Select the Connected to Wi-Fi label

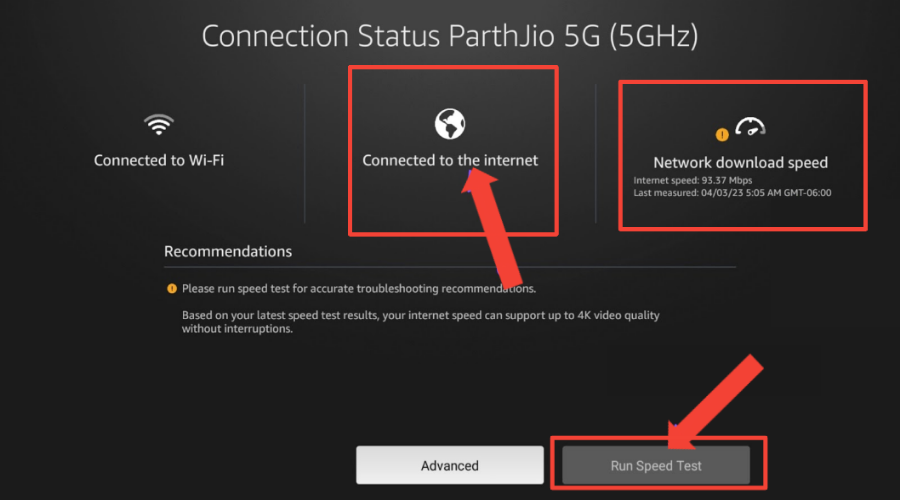point(159,160)
